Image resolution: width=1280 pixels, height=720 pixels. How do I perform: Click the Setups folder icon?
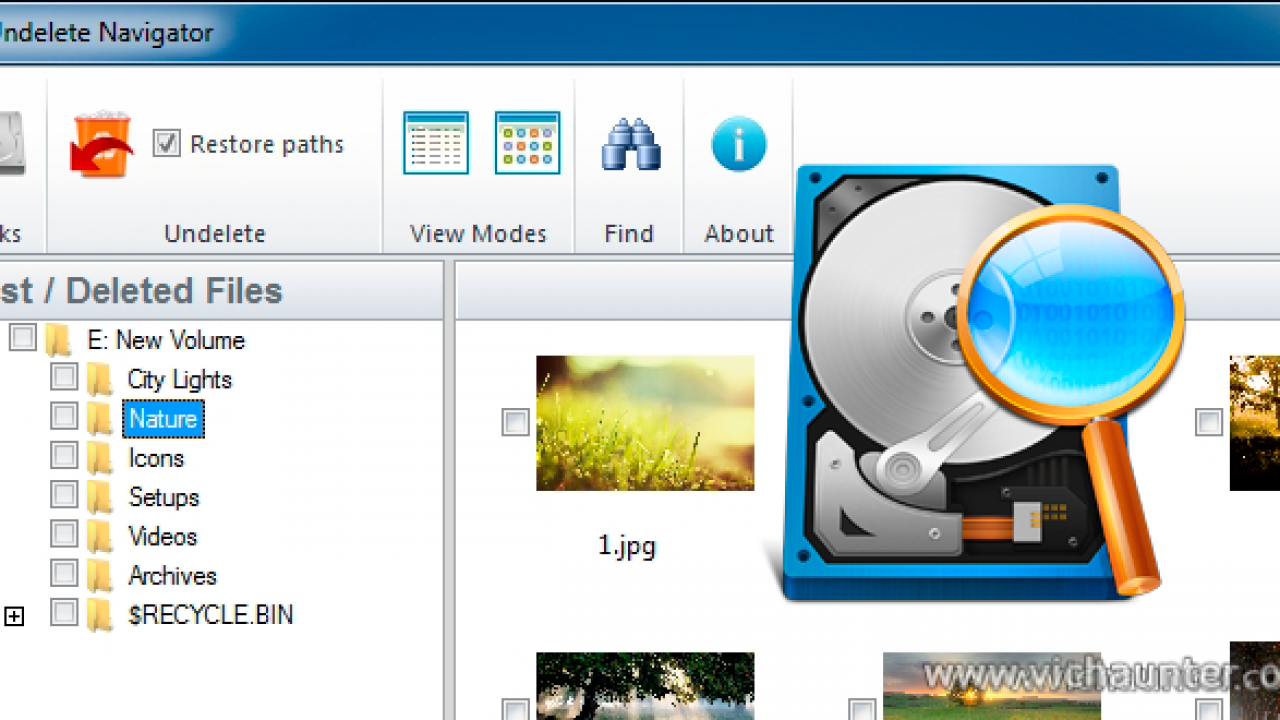pos(99,497)
